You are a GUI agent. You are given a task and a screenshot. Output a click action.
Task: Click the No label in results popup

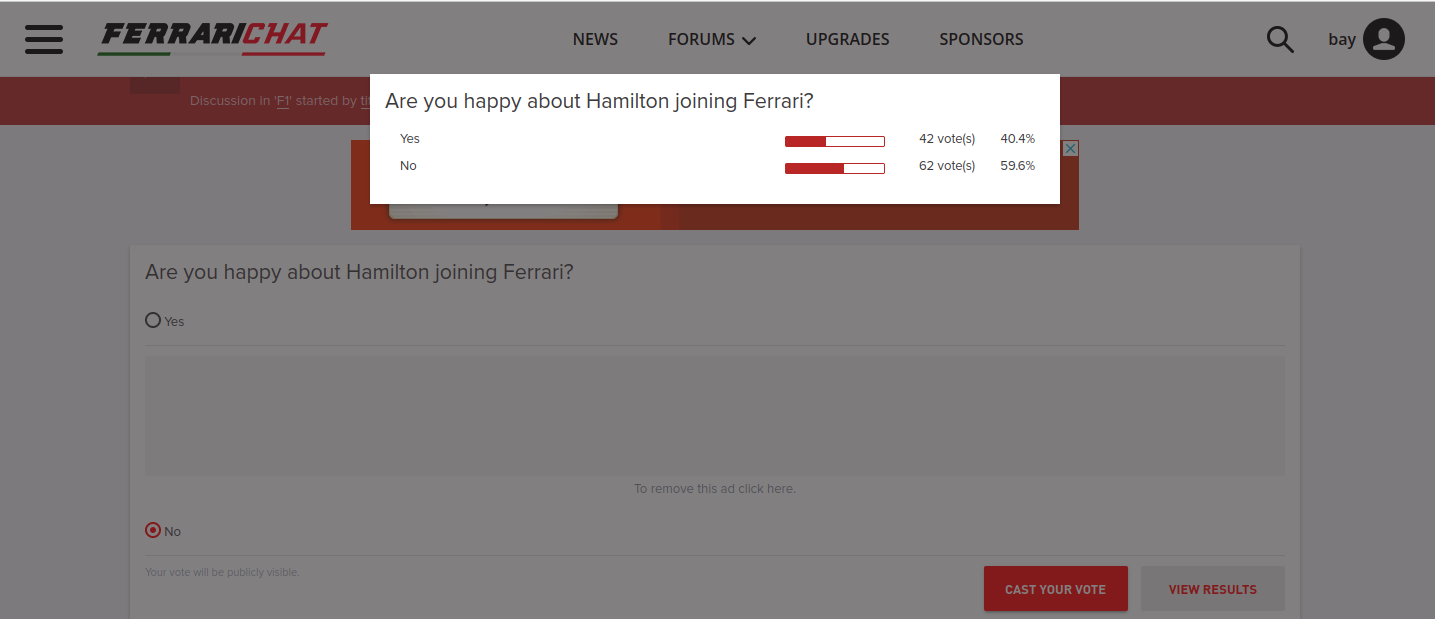(x=408, y=166)
